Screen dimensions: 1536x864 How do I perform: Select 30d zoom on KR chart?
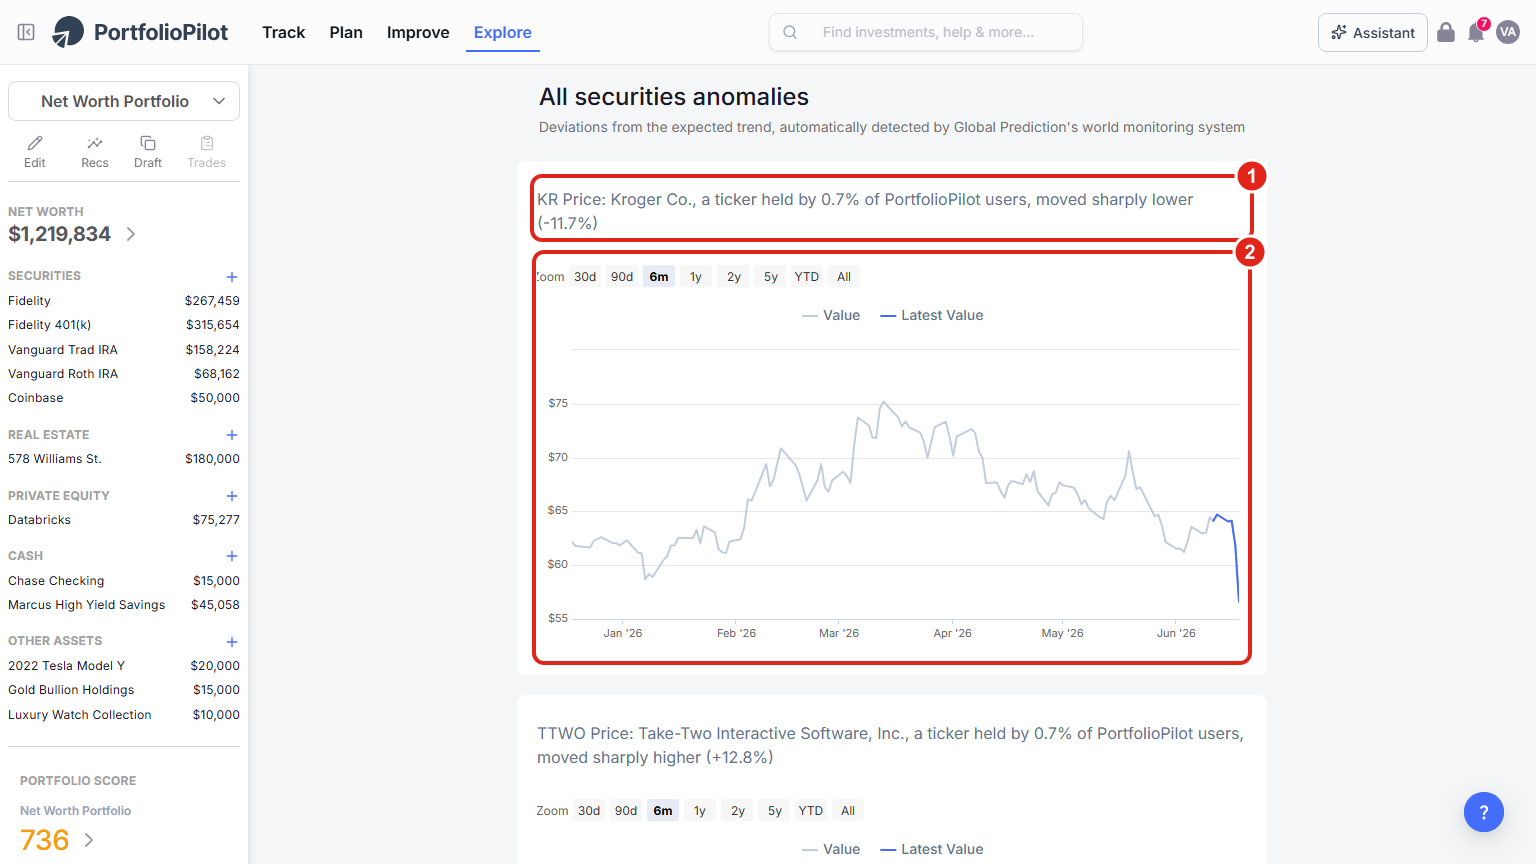pos(585,277)
